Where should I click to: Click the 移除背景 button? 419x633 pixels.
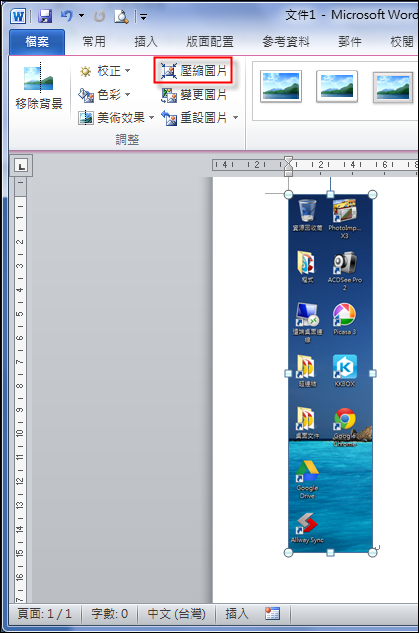39,87
